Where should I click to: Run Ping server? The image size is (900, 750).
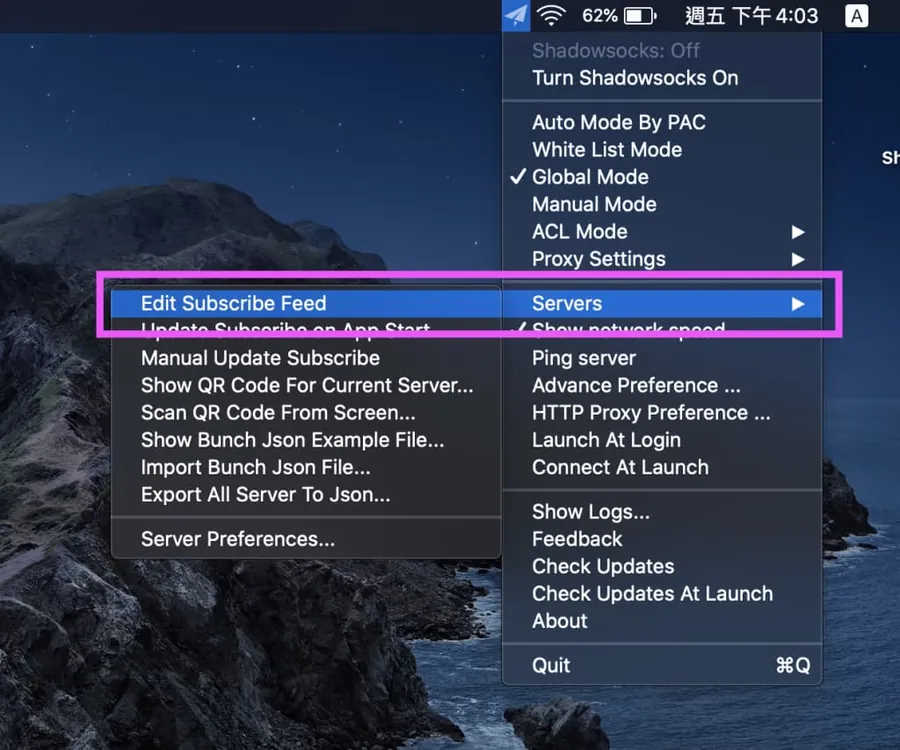[662, 358]
